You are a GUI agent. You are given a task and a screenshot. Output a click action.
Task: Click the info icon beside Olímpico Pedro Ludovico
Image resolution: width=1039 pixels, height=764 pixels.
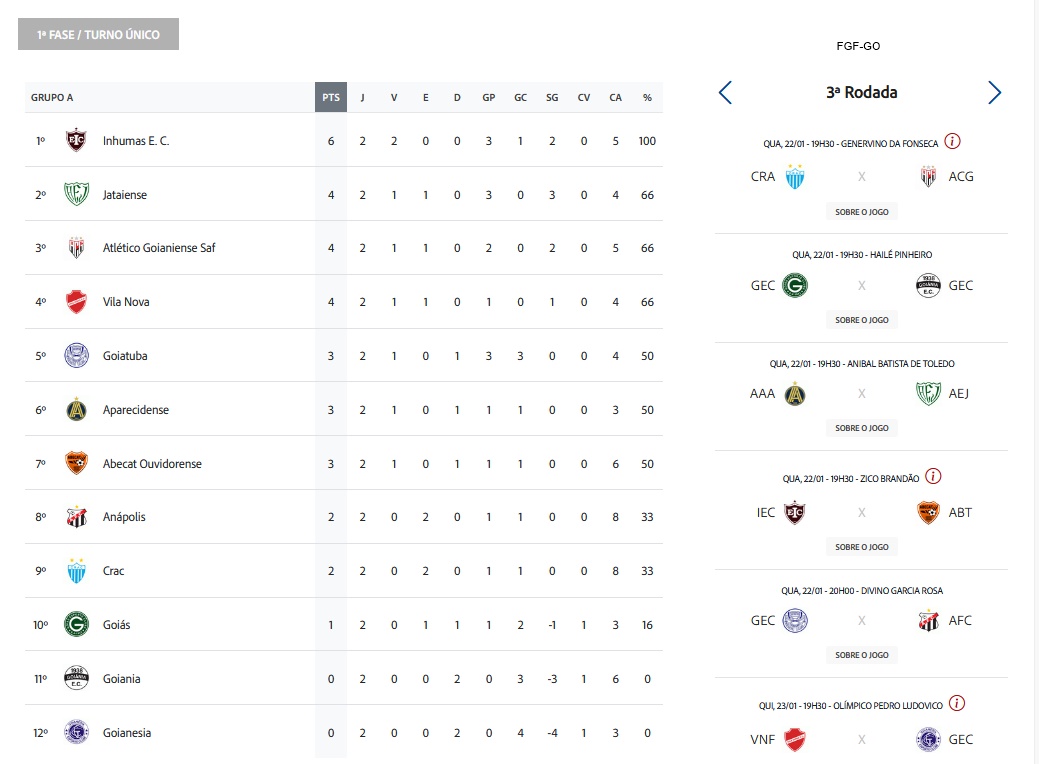(956, 704)
